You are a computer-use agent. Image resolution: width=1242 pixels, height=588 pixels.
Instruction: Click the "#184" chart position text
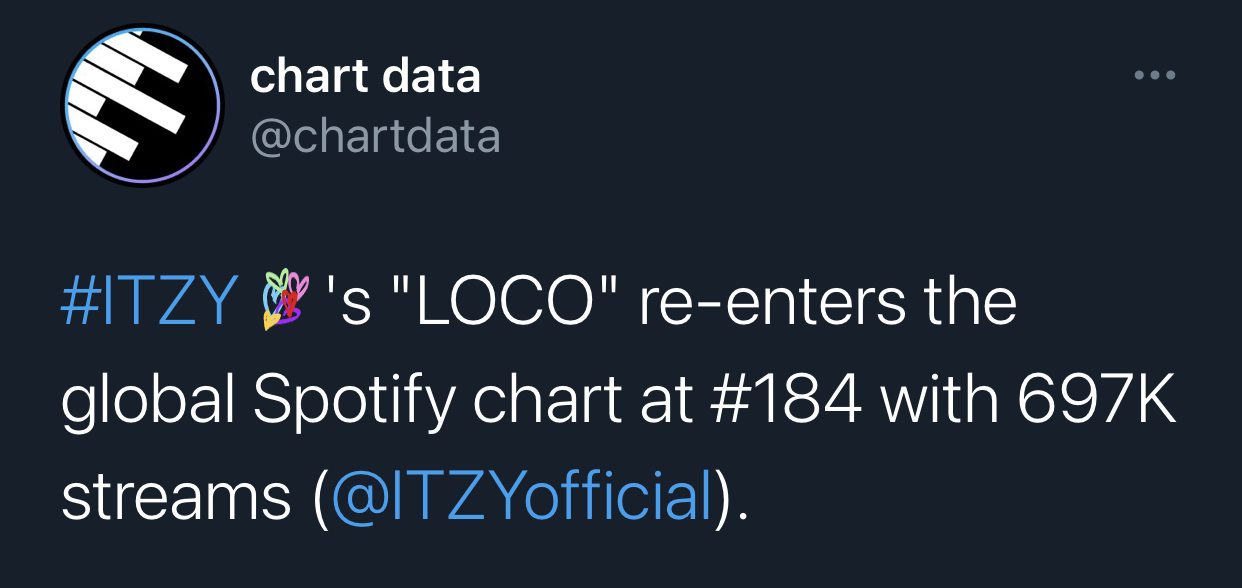coord(787,400)
